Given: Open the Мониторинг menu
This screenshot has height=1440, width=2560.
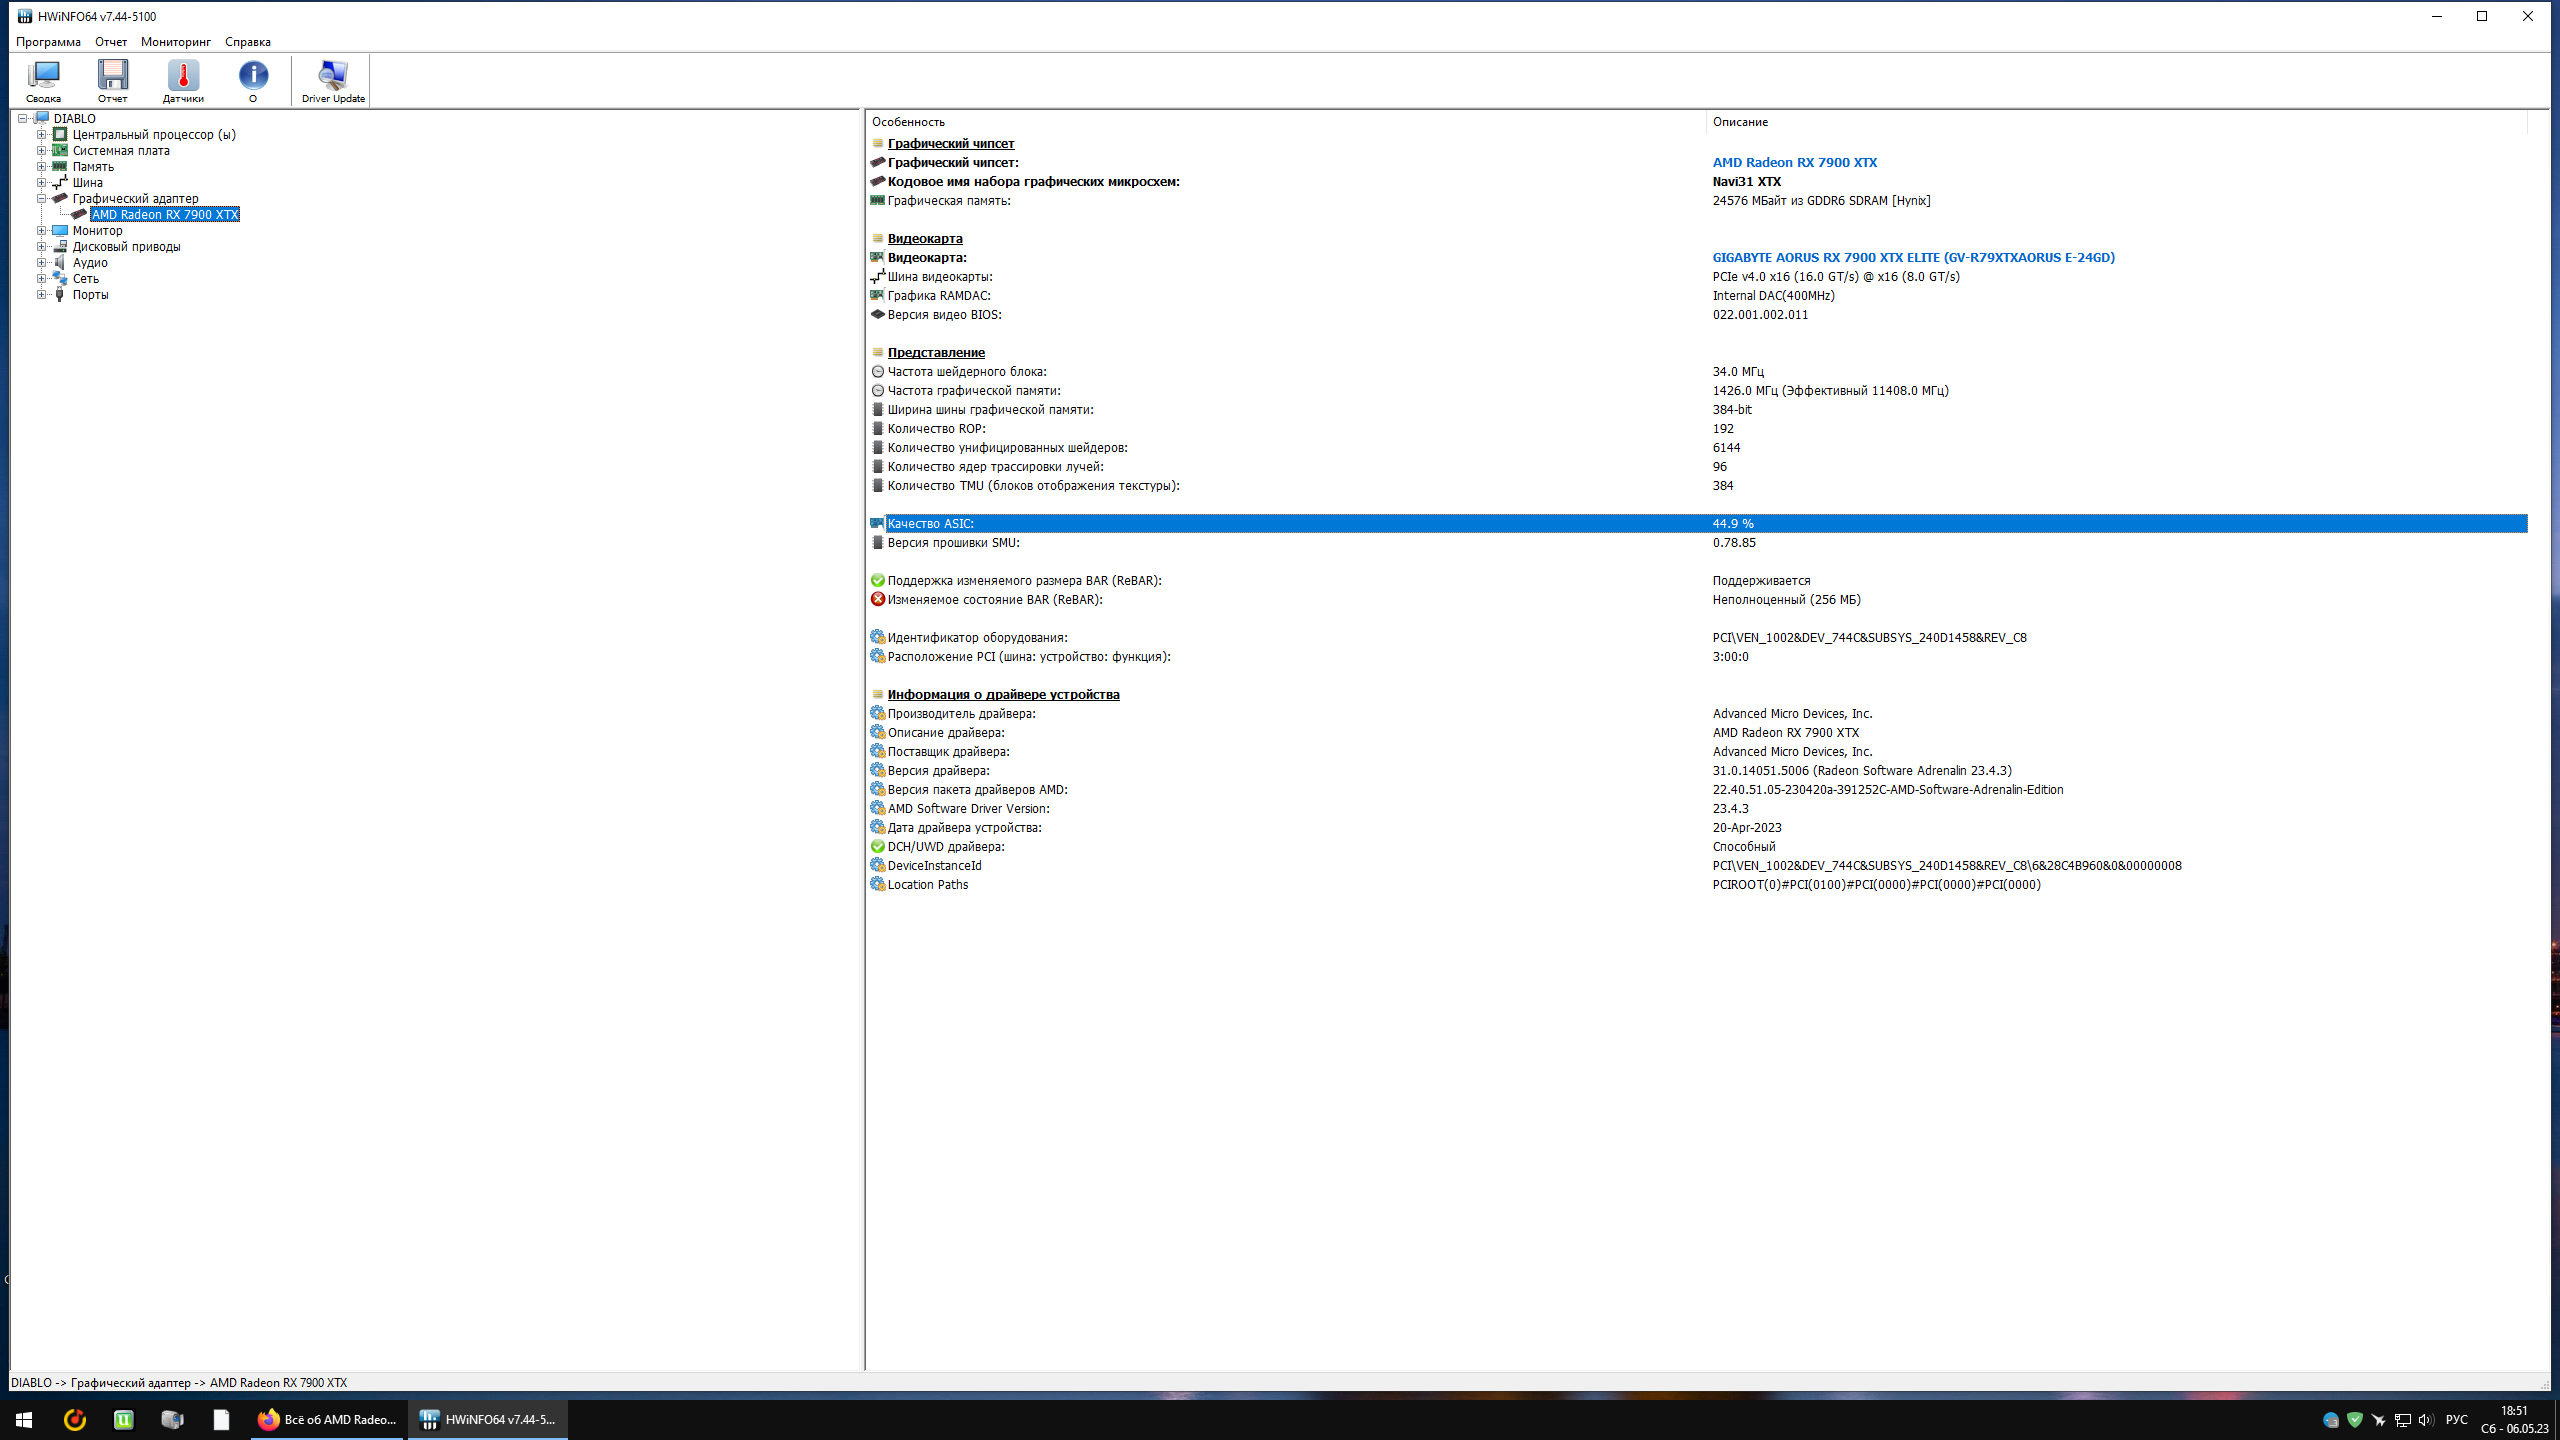Looking at the screenshot, I should (176, 42).
